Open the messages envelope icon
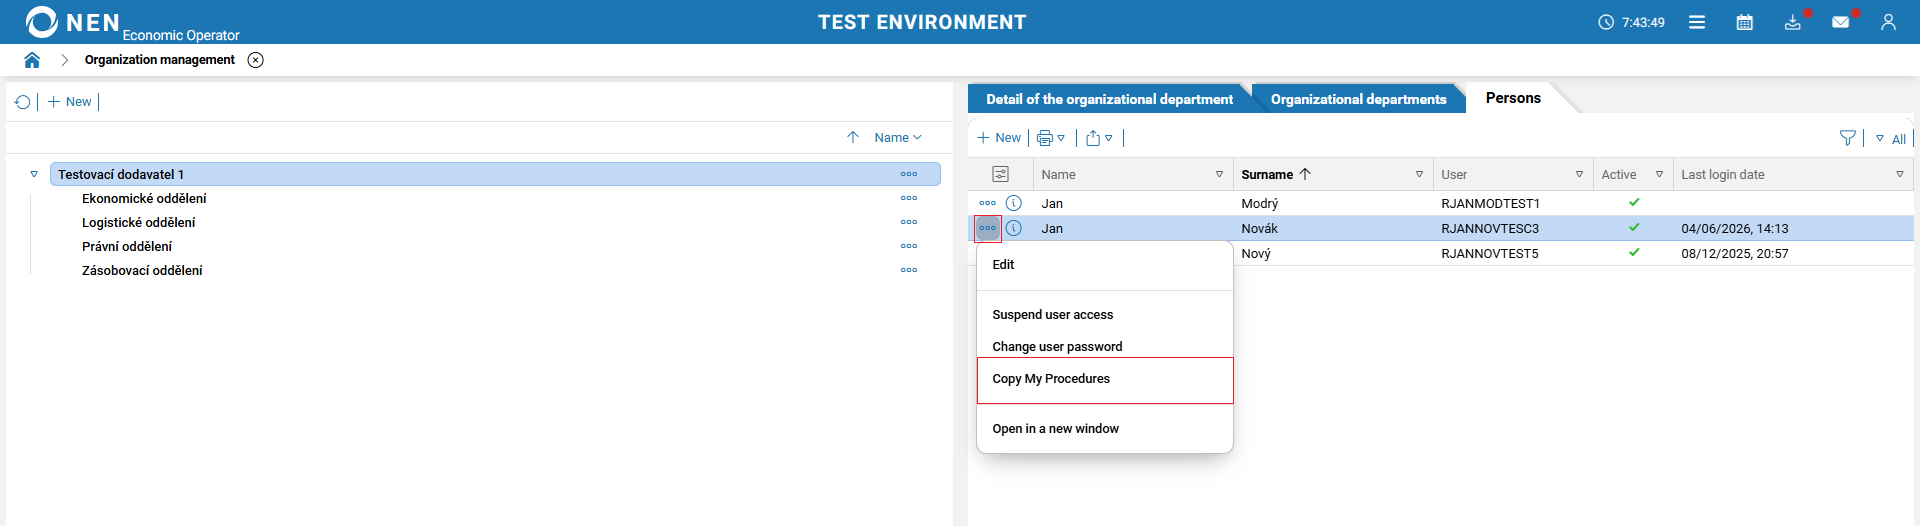 [x=1841, y=22]
